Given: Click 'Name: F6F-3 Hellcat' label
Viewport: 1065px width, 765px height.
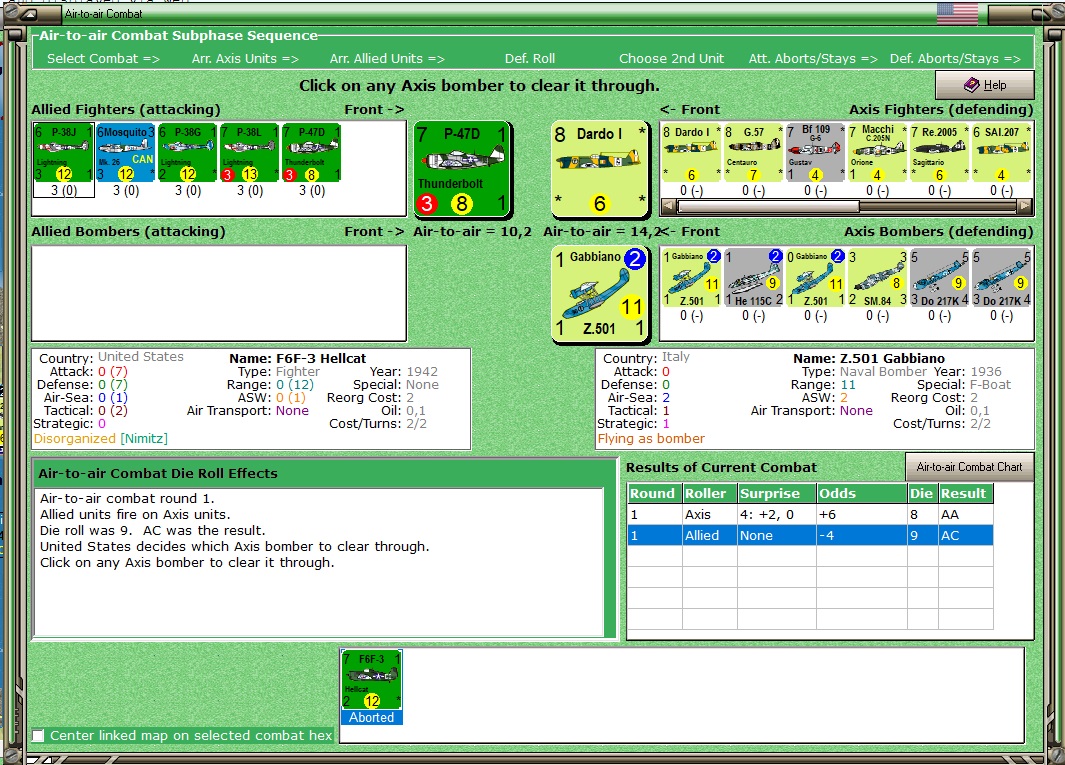Looking at the screenshot, I should [297, 358].
